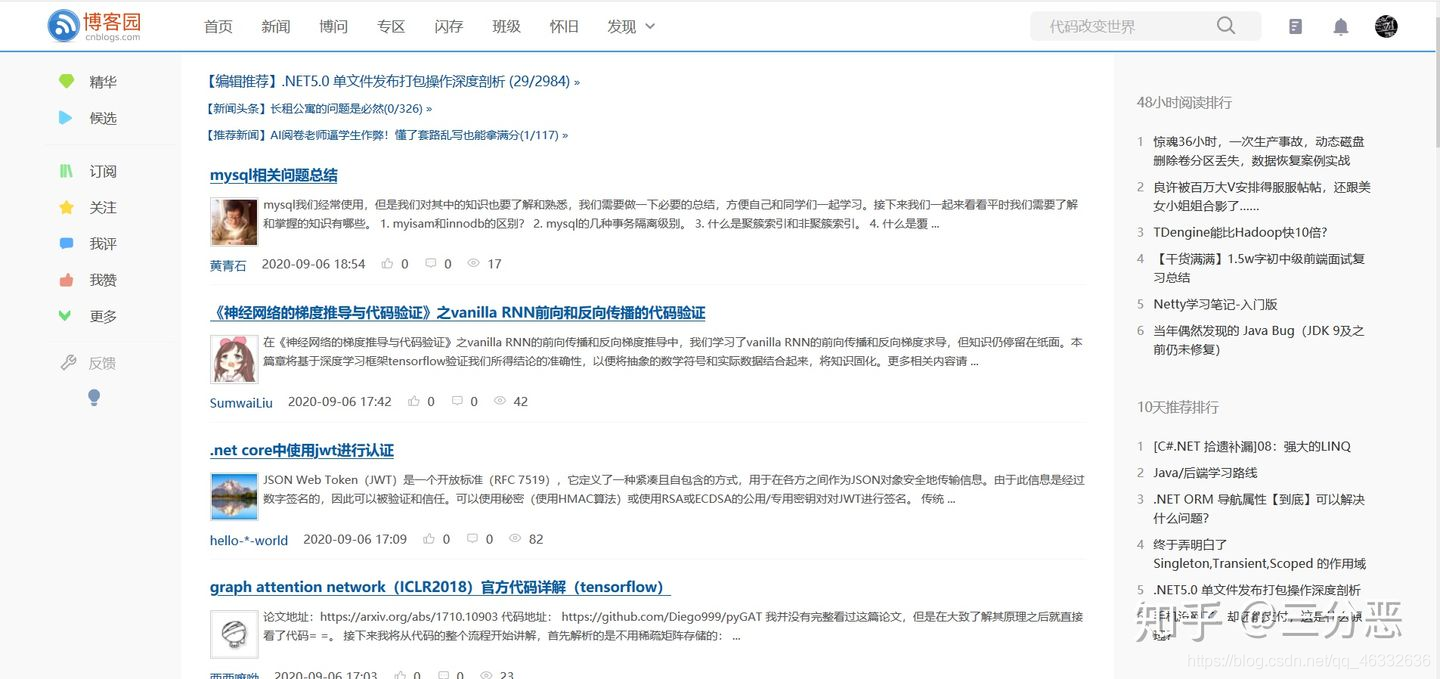The height and width of the screenshot is (679, 1440).
Task: Open ranking item 惊魂36小时 article
Action: (1259, 151)
